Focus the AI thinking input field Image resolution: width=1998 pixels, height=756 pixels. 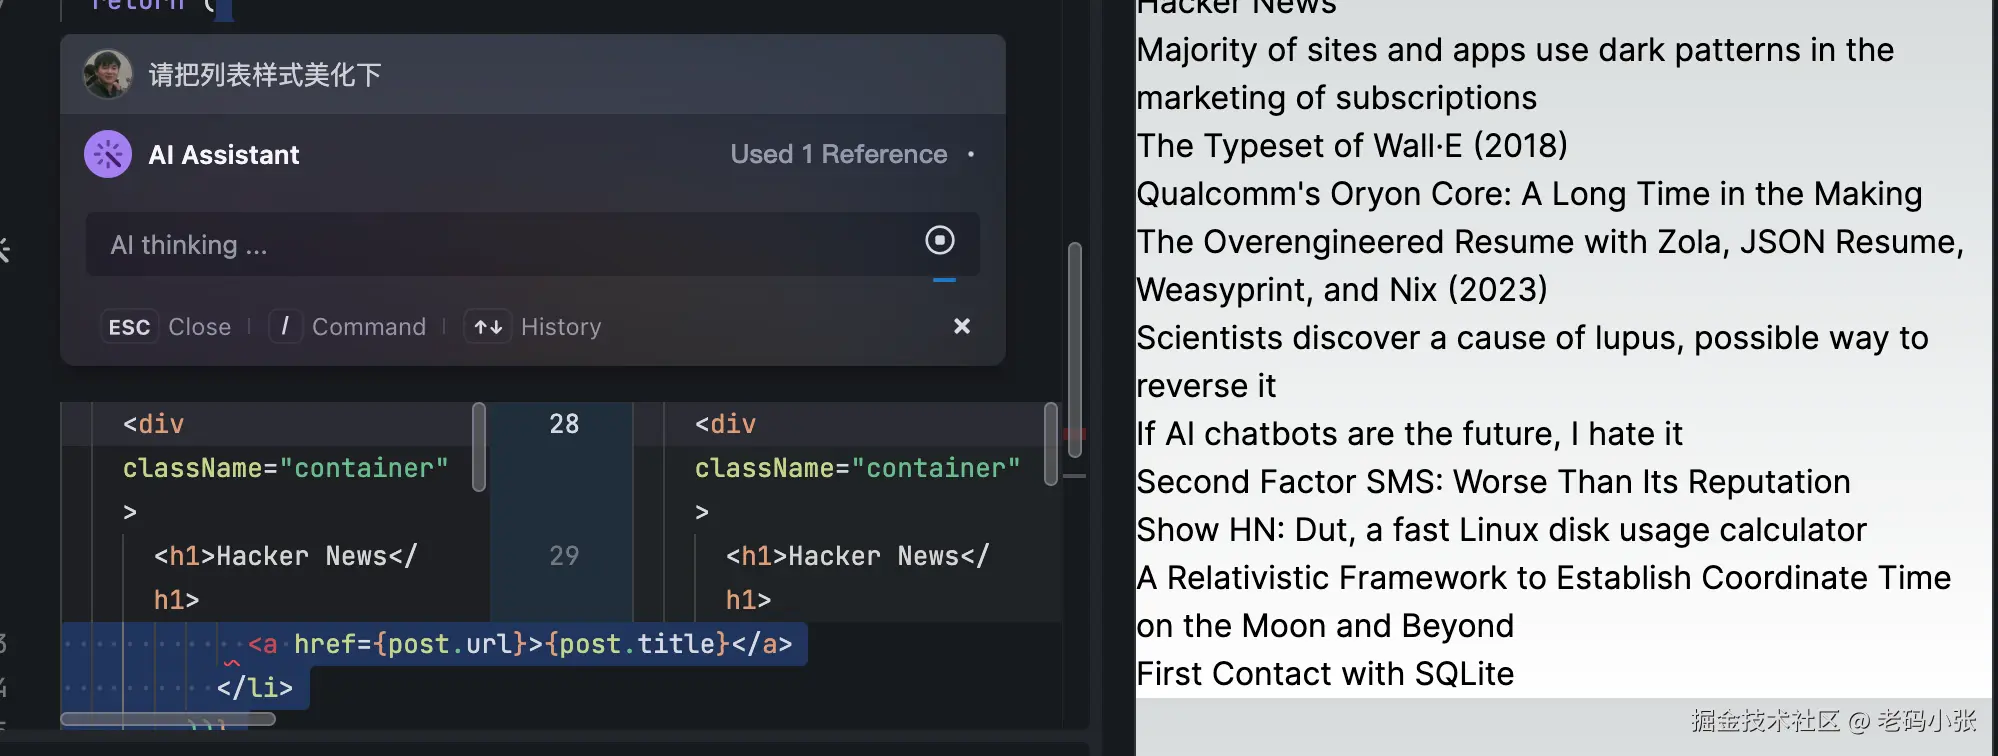click(500, 245)
